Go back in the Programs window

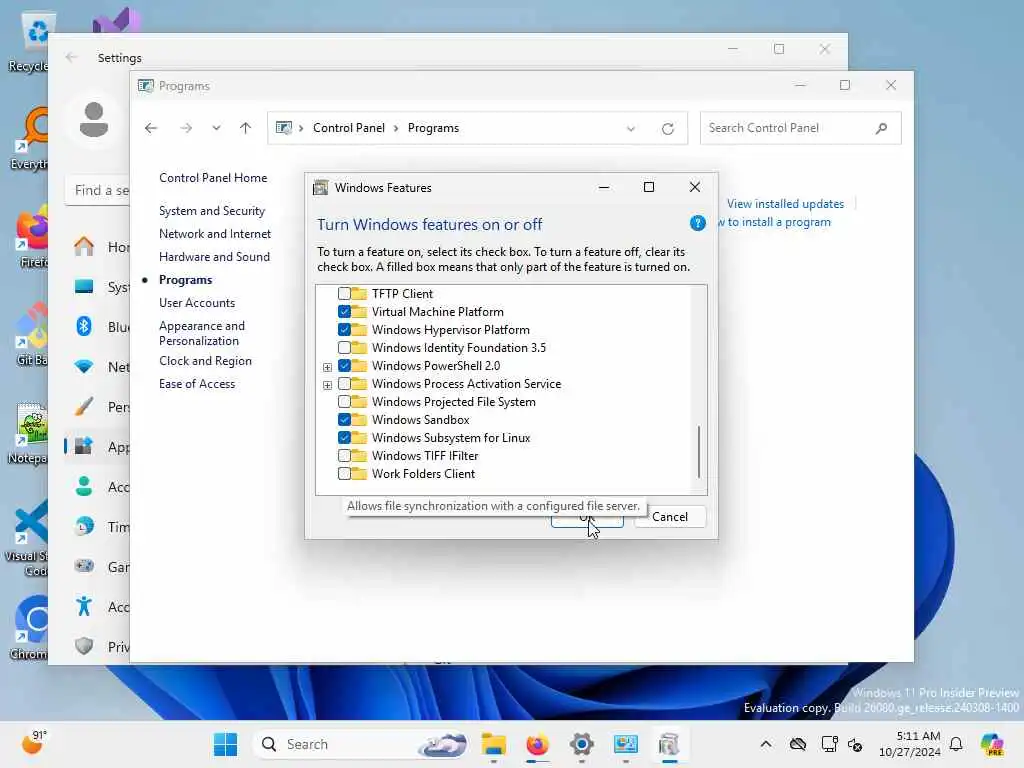(151, 128)
